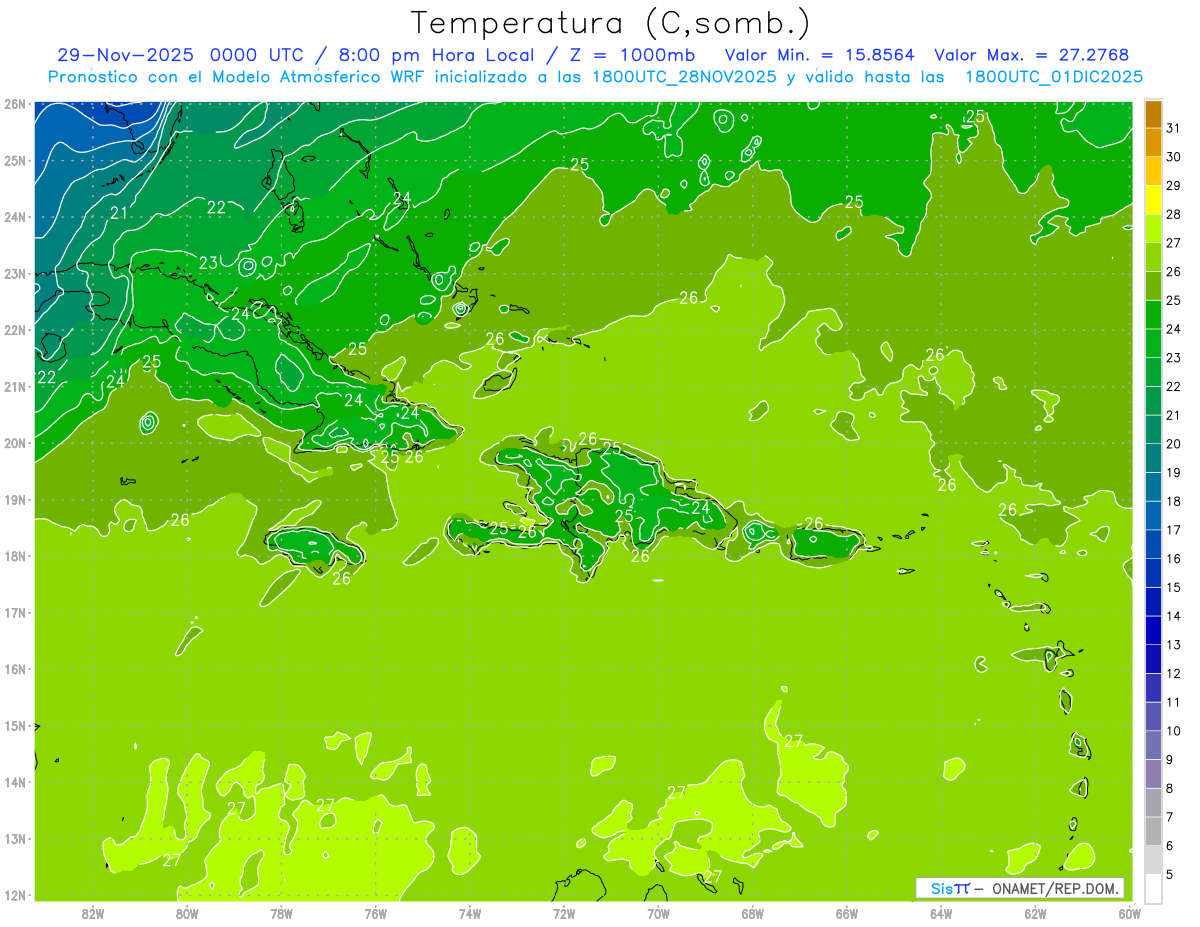Click the green colorbar swatch between 23 and 24
The width and height of the screenshot is (1200, 927).
[x=1153, y=343]
